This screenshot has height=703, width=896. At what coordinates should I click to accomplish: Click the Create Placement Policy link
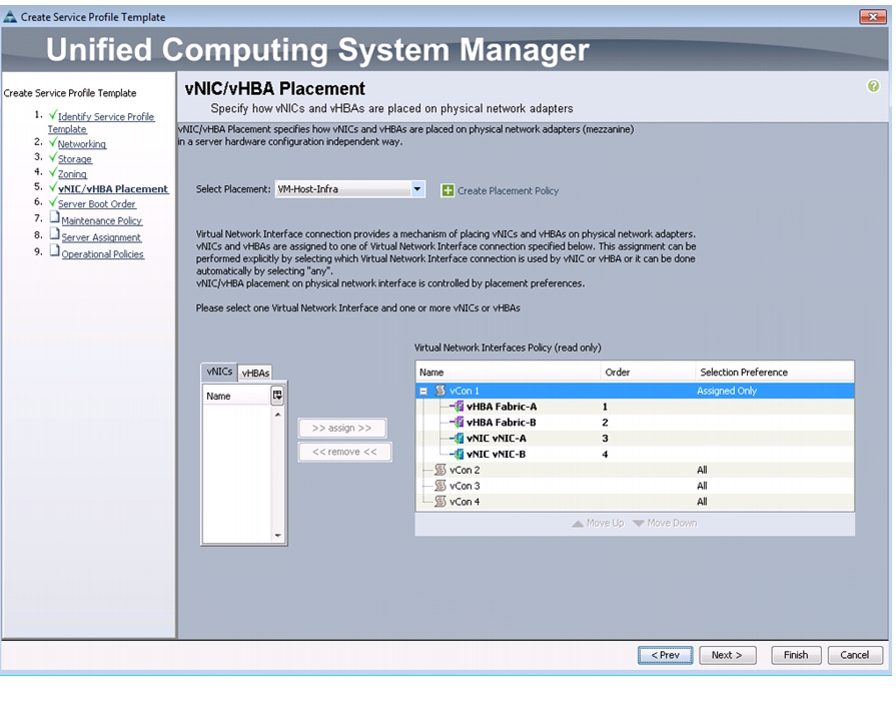507,191
